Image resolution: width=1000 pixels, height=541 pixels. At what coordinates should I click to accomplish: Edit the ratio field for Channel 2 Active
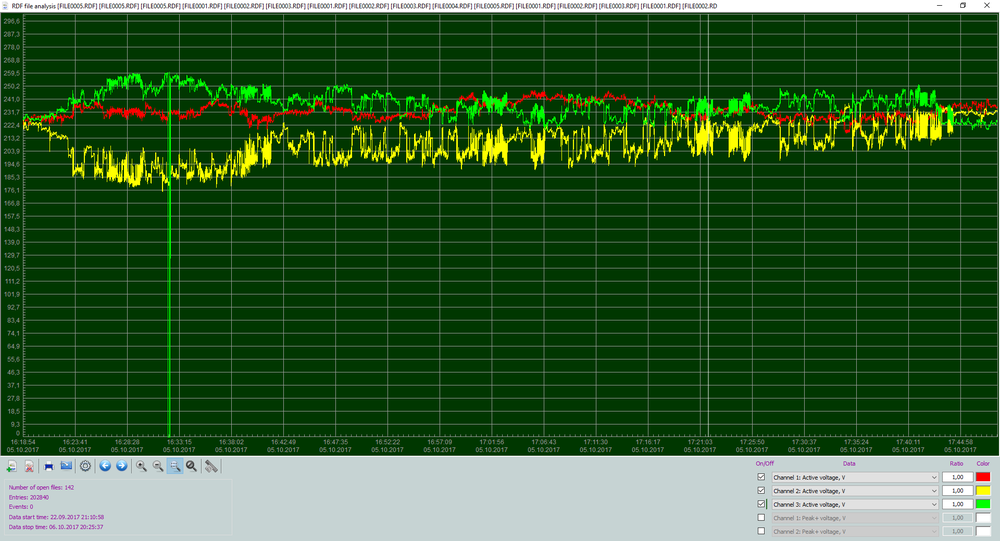click(957, 491)
